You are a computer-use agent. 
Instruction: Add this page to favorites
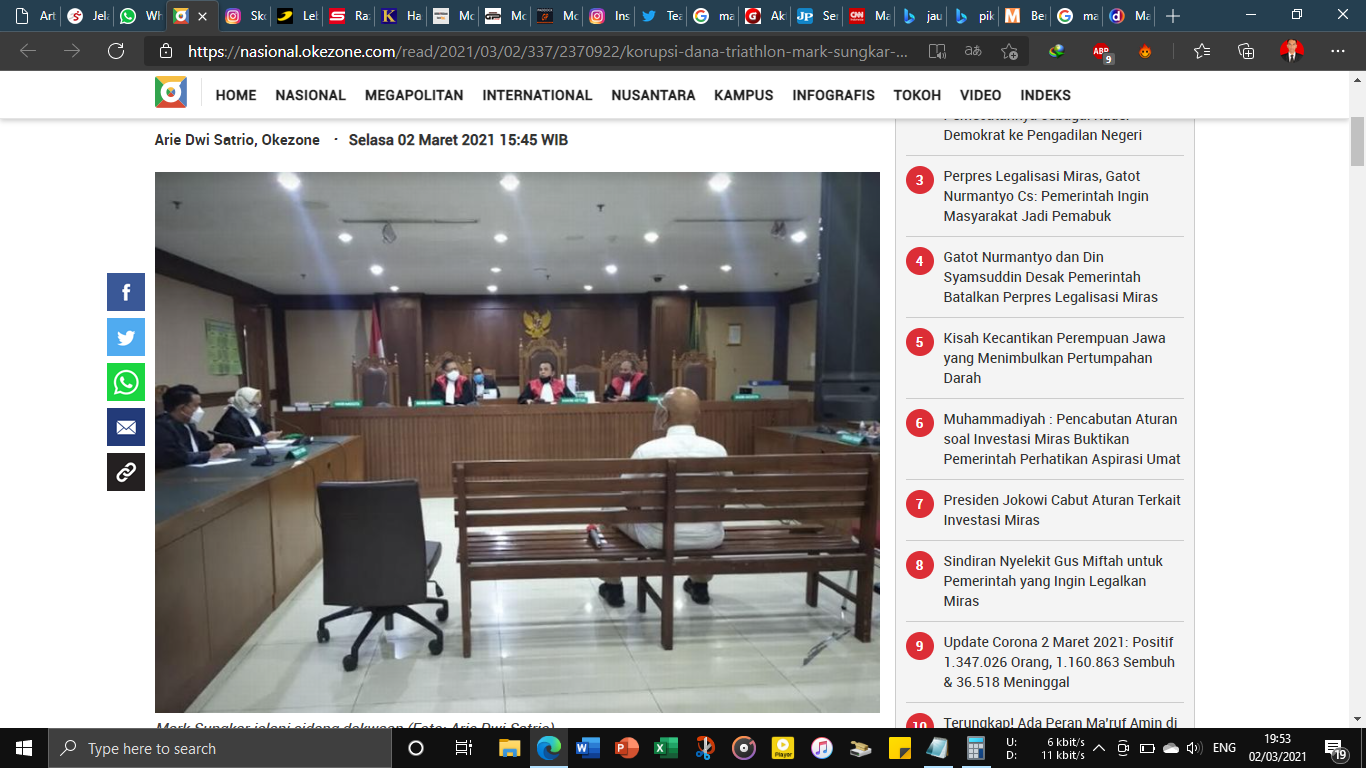tap(1009, 51)
